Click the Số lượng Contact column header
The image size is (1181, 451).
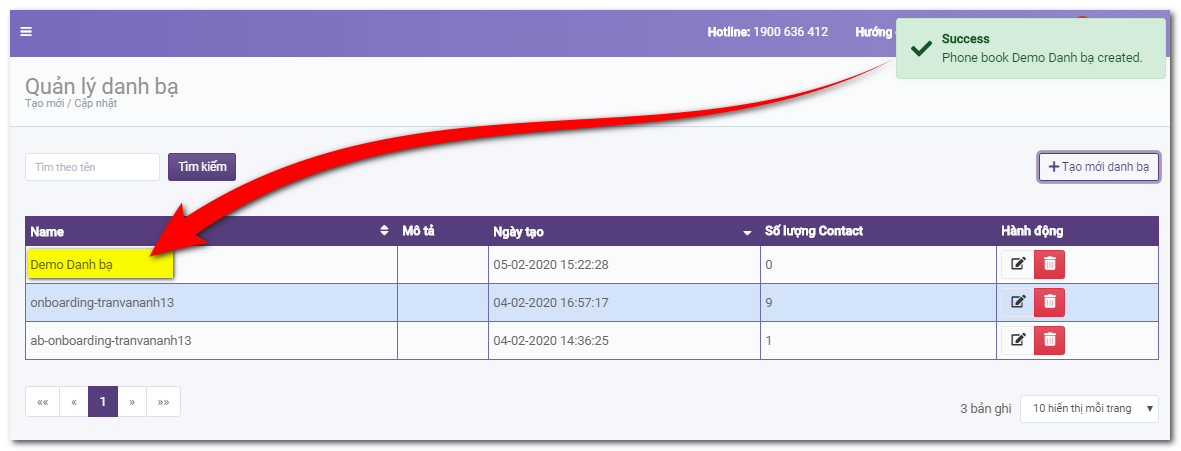(878, 231)
